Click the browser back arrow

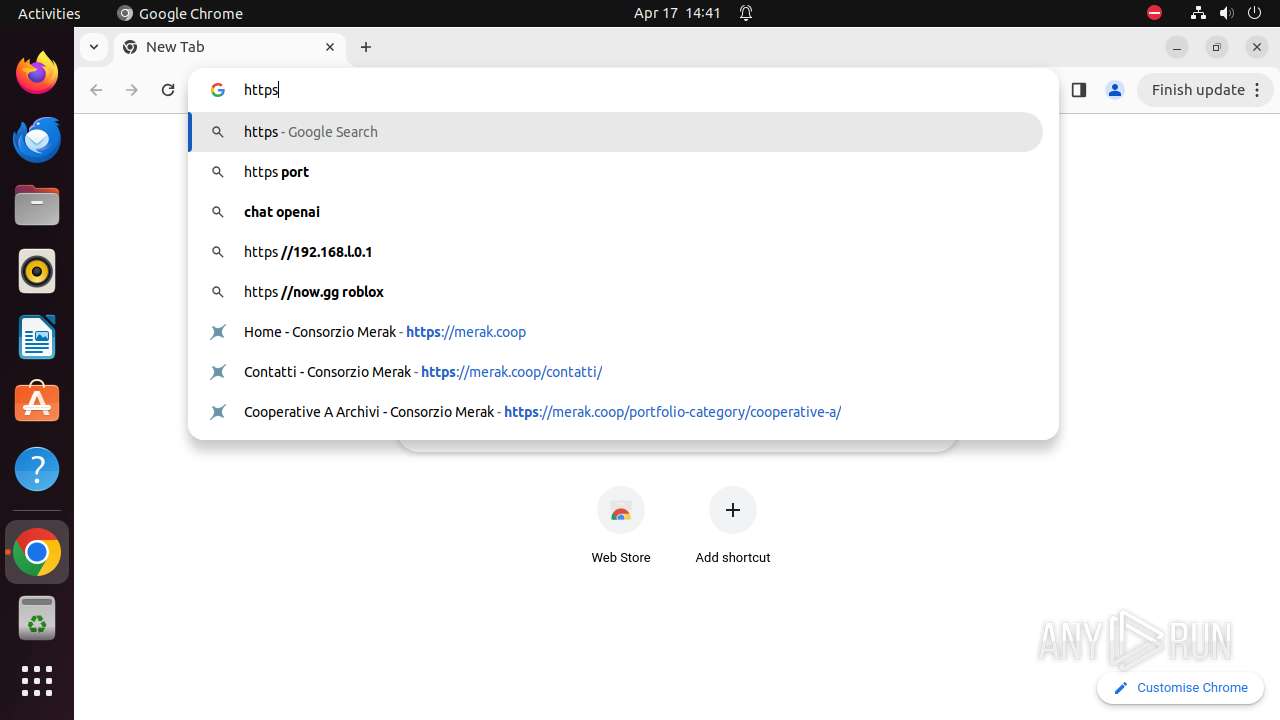pos(96,90)
